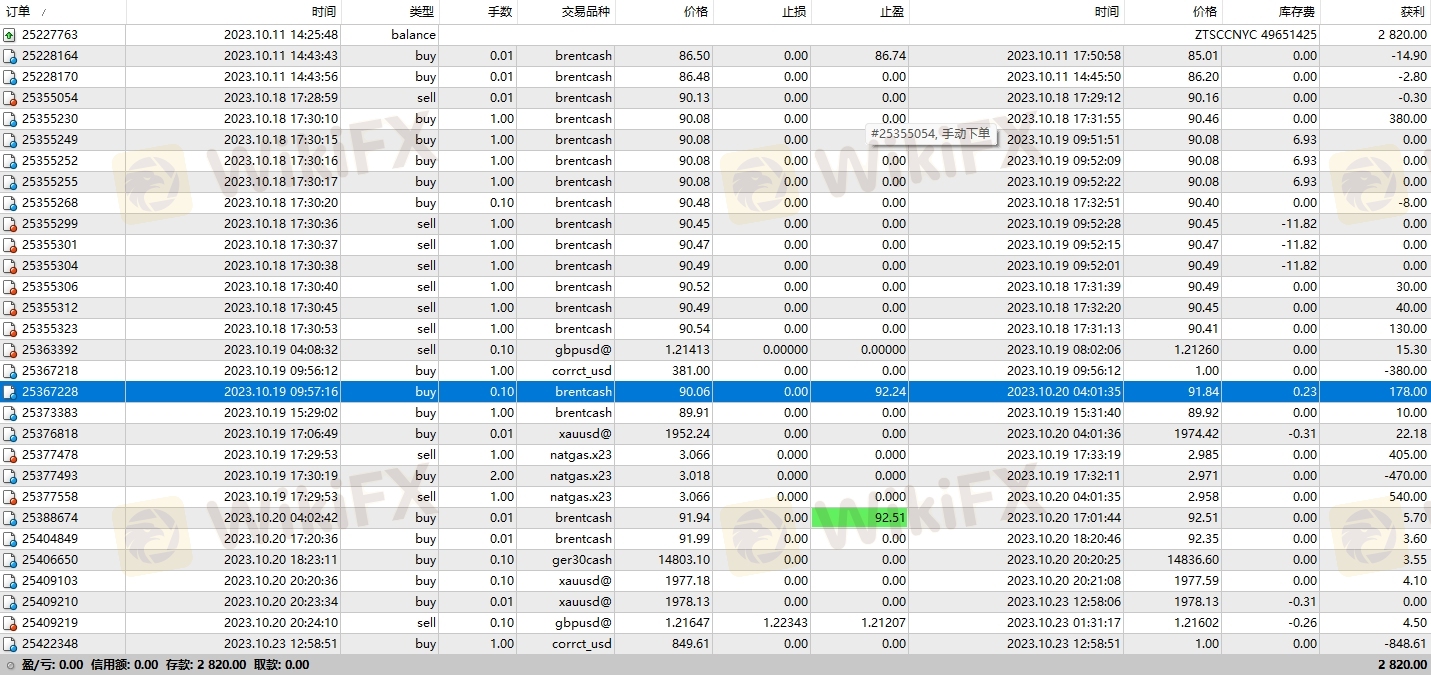Click the icon for selected order 25367228
Image resolution: width=1431 pixels, height=686 pixels.
tap(10, 392)
